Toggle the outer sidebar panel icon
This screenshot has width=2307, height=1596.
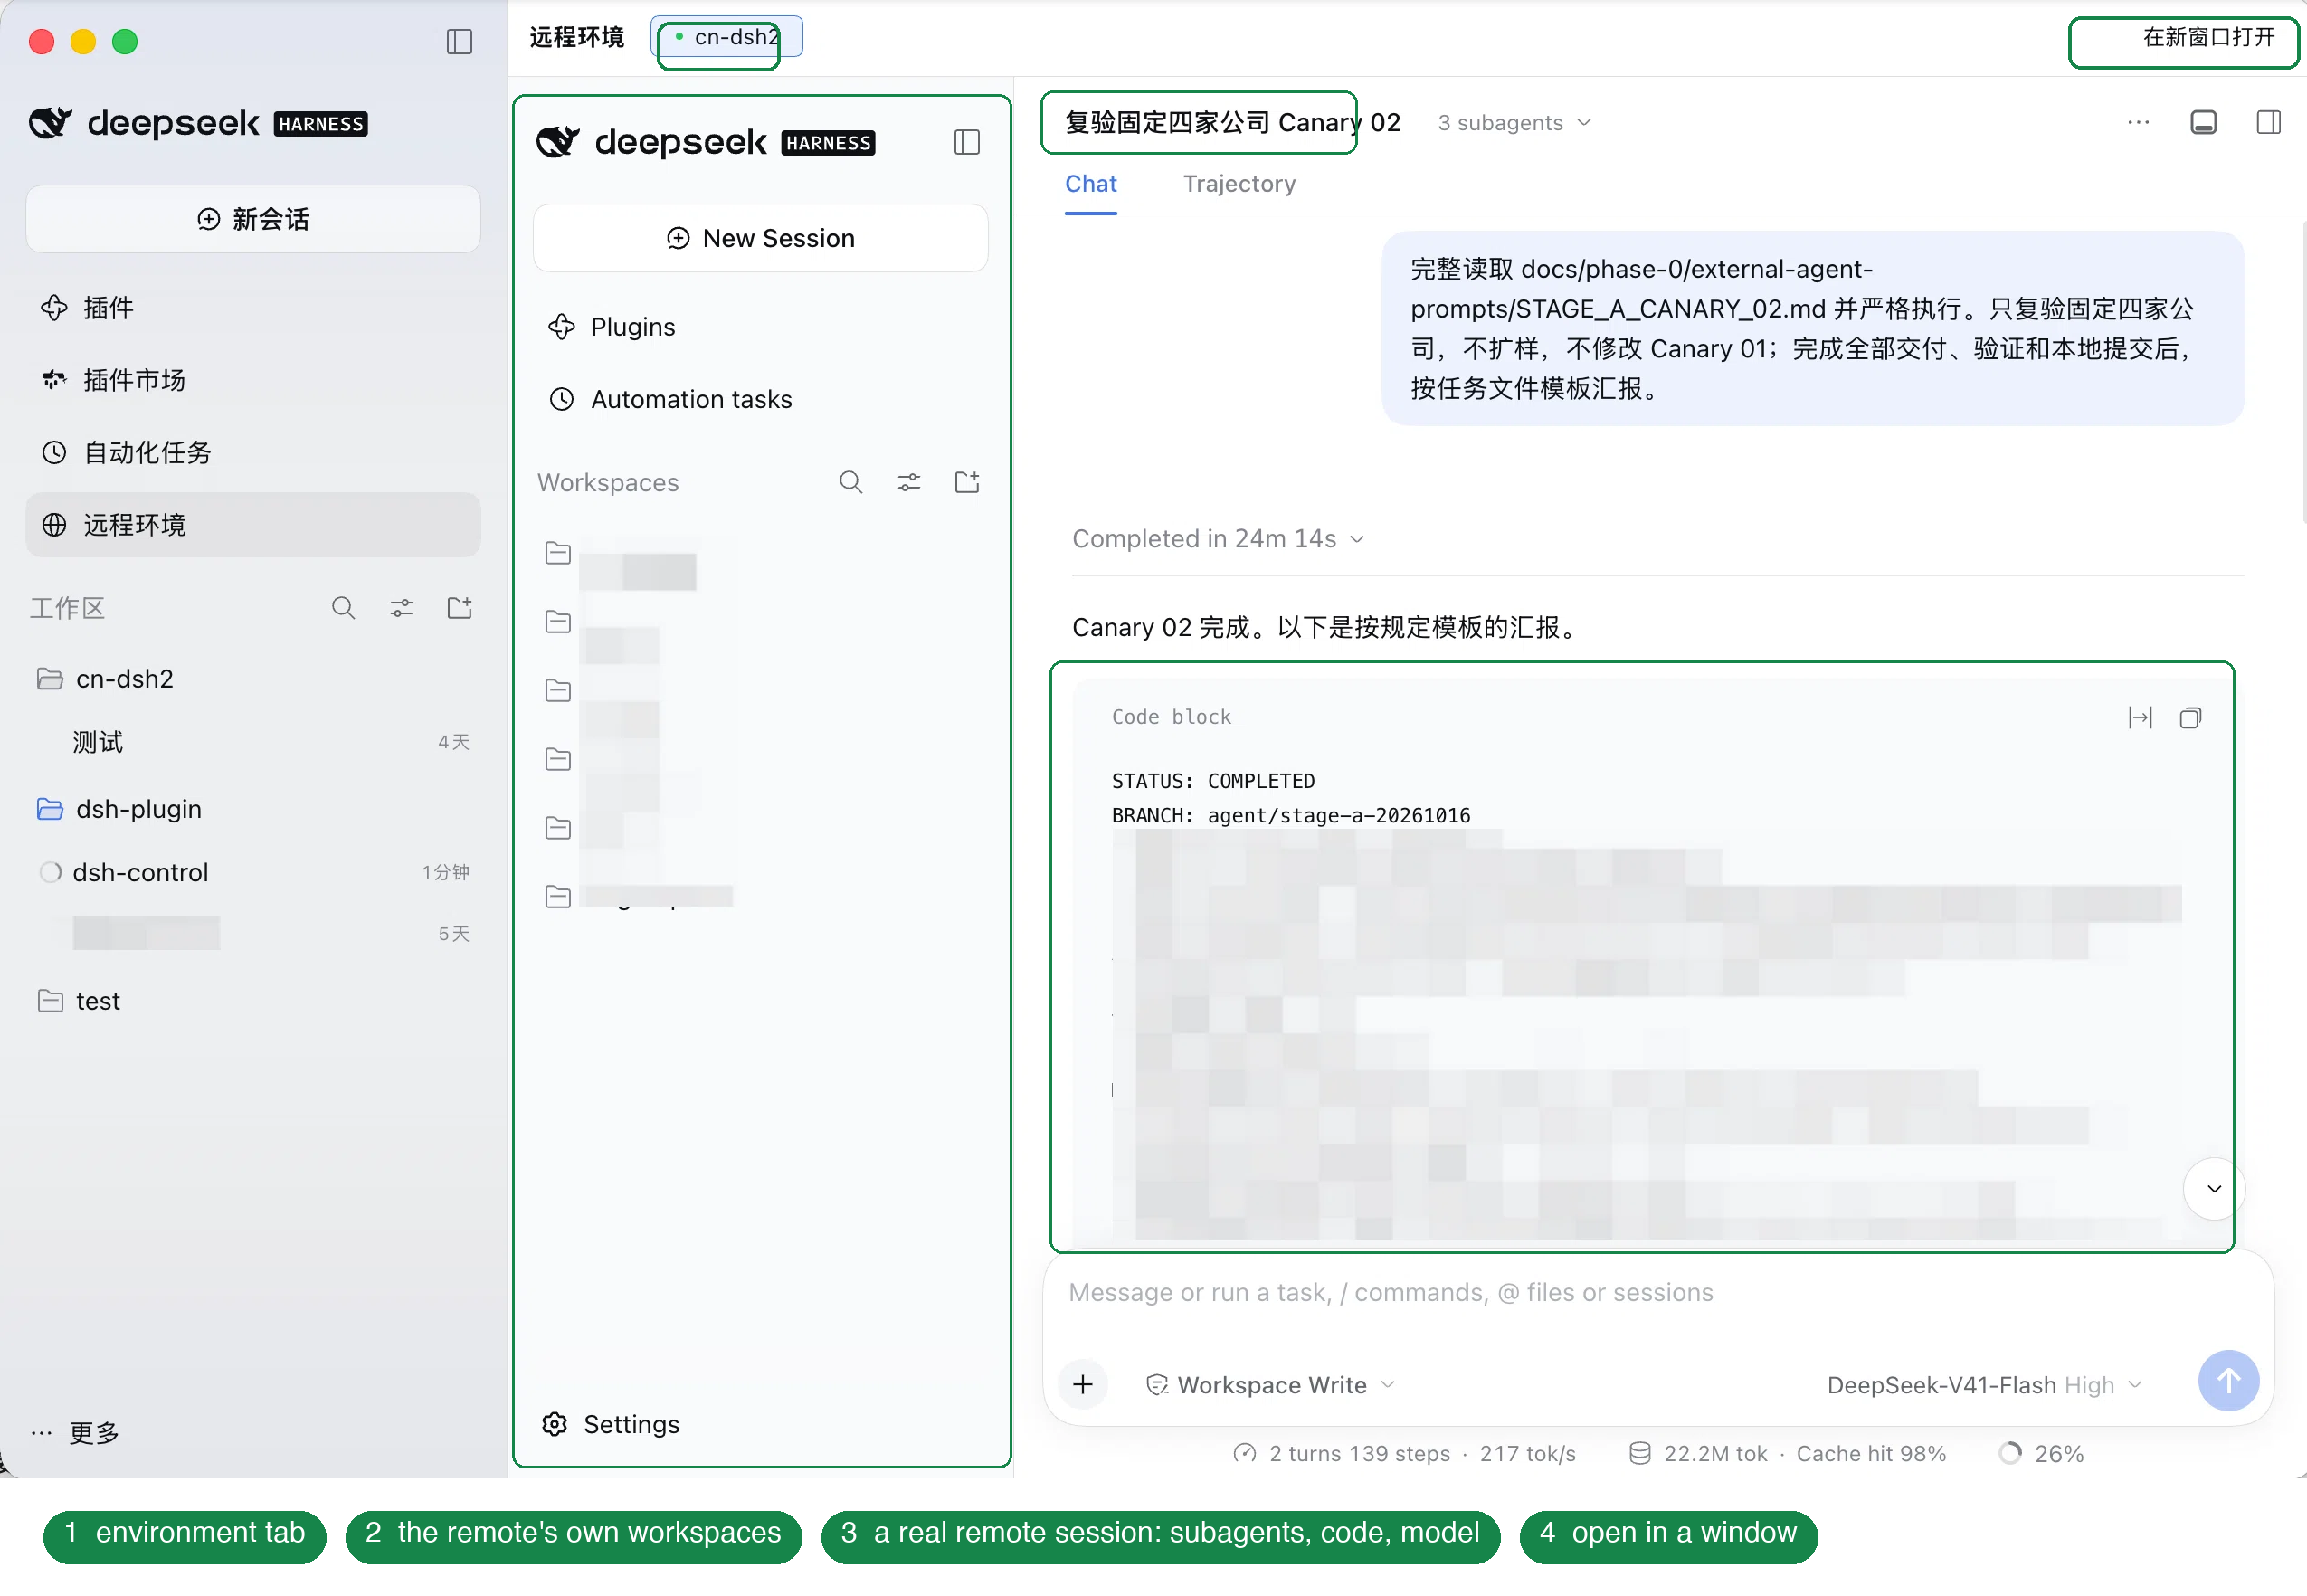pos(459,41)
